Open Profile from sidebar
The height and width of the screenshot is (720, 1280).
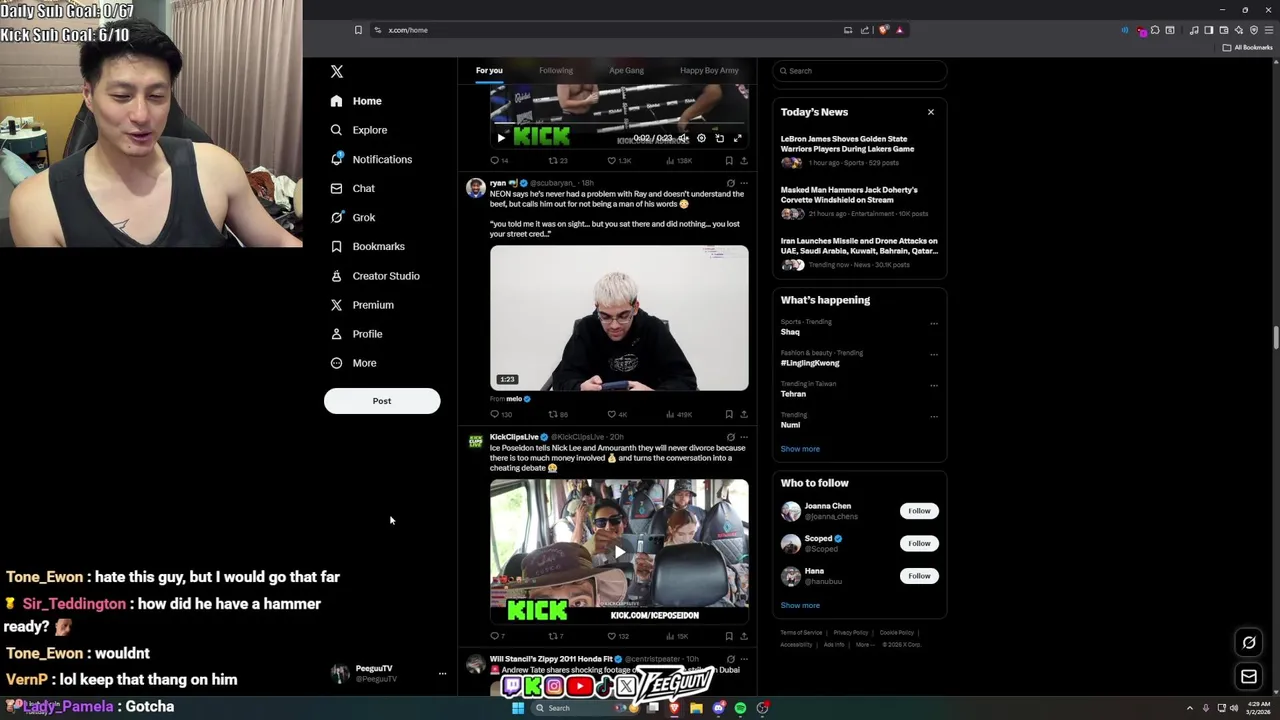[356, 334]
